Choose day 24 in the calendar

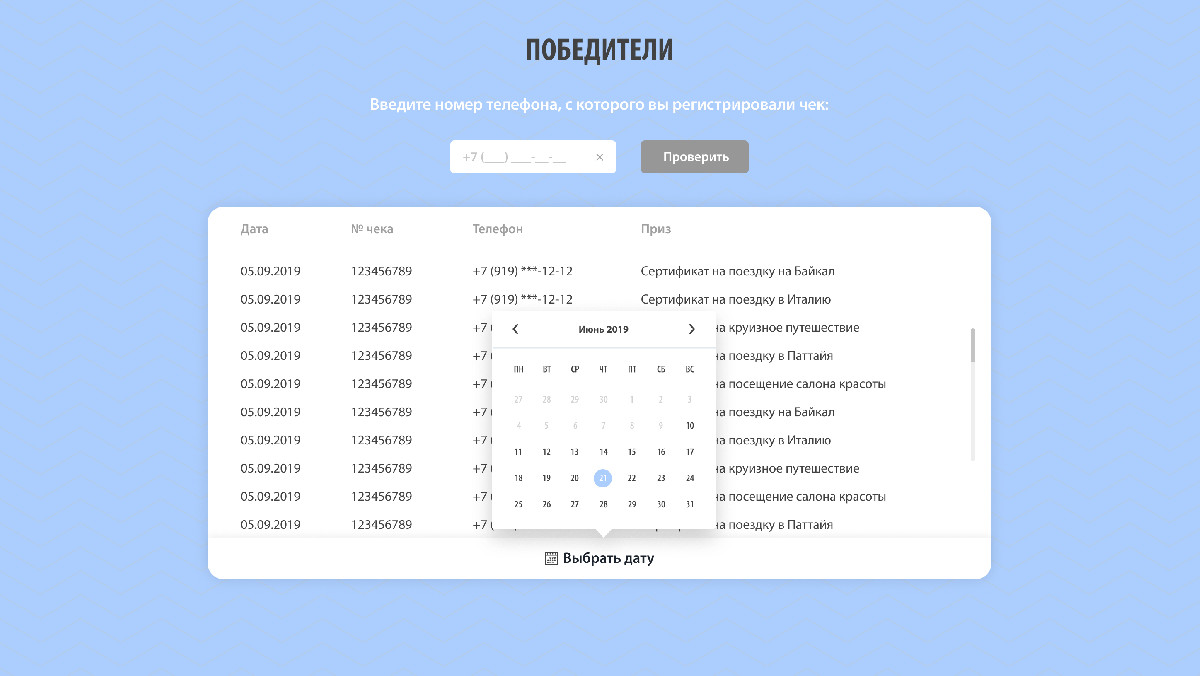pyautogui.click(x=690, y=478)
